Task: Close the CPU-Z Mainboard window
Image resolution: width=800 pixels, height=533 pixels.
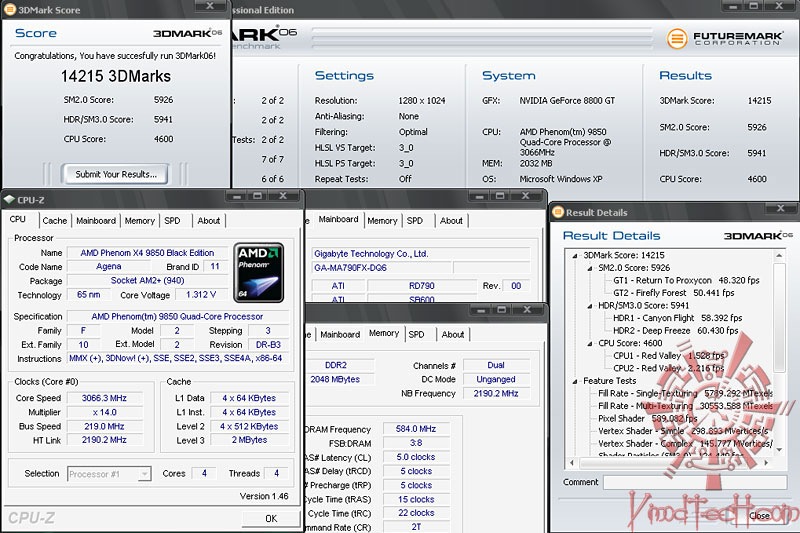Action: (x=525, y=196)
